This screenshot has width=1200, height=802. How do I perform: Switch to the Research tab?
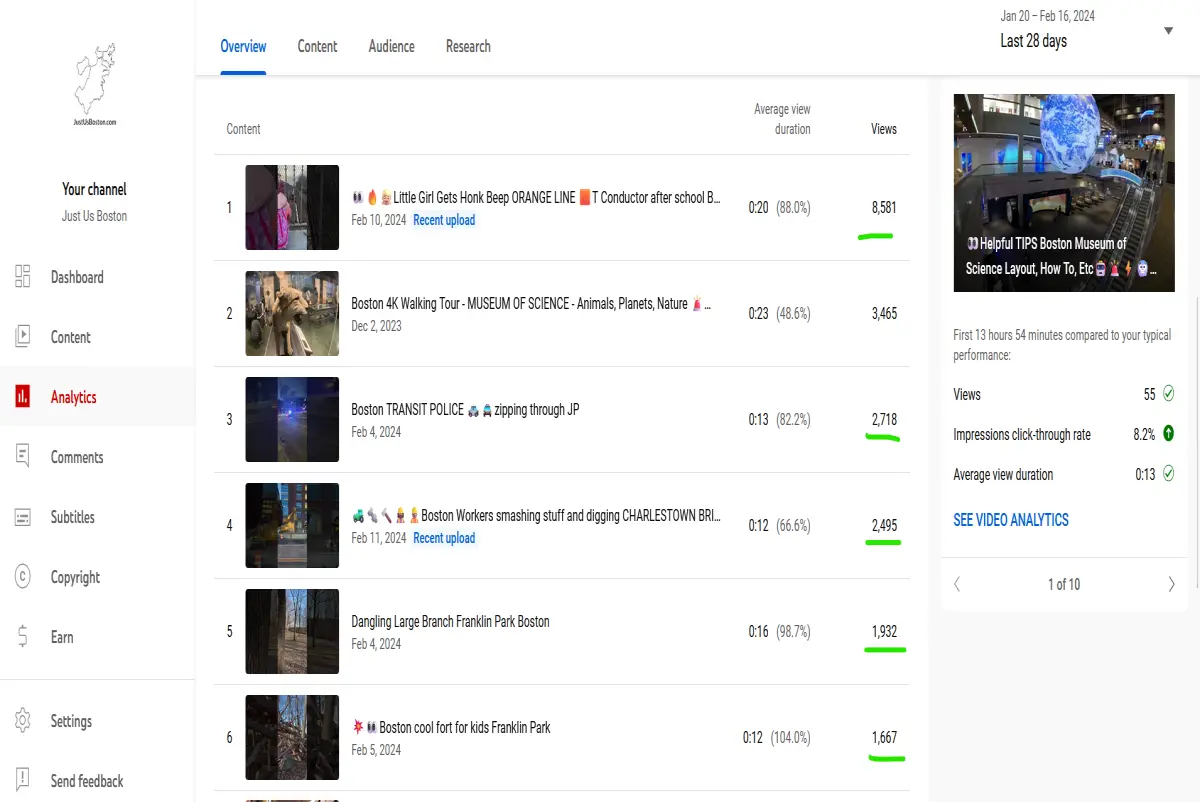[x=468, y=46]
